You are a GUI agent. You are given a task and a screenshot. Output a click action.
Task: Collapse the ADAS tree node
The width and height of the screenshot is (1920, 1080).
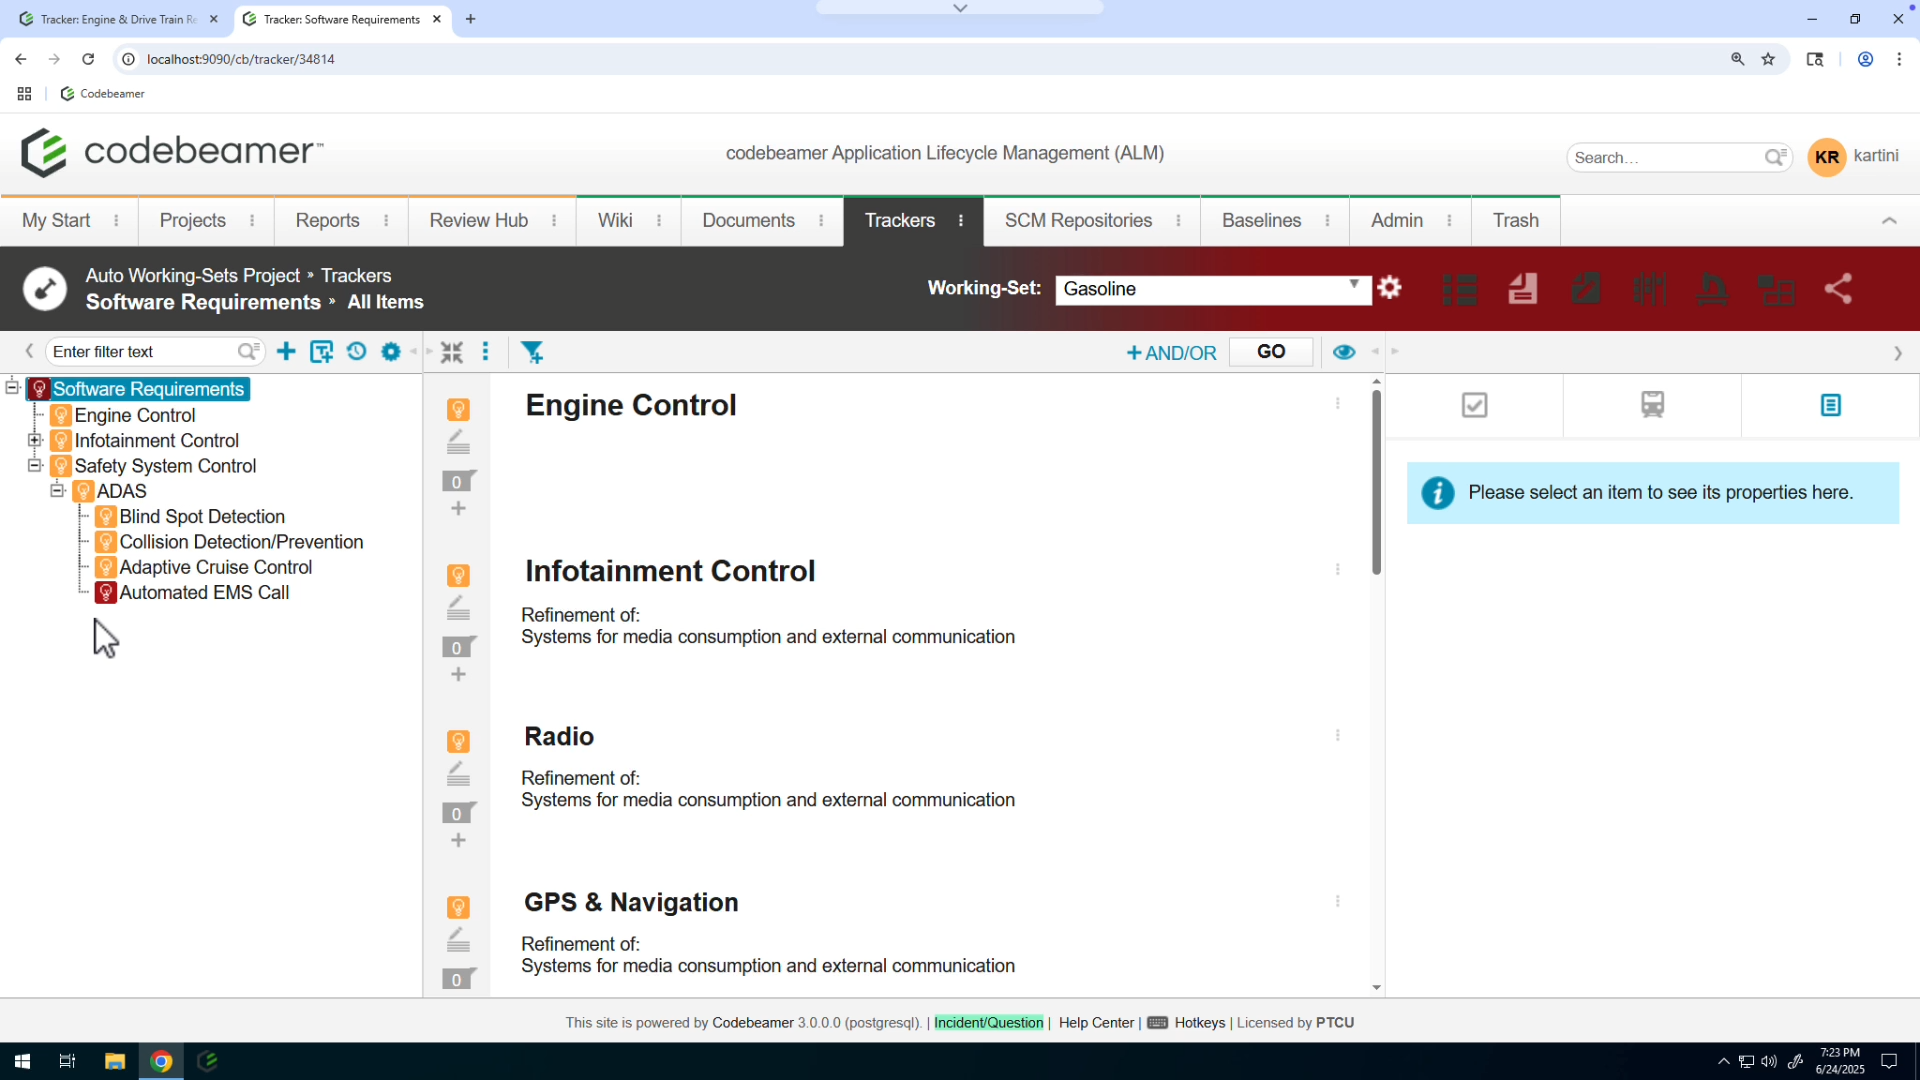point(58,490)
